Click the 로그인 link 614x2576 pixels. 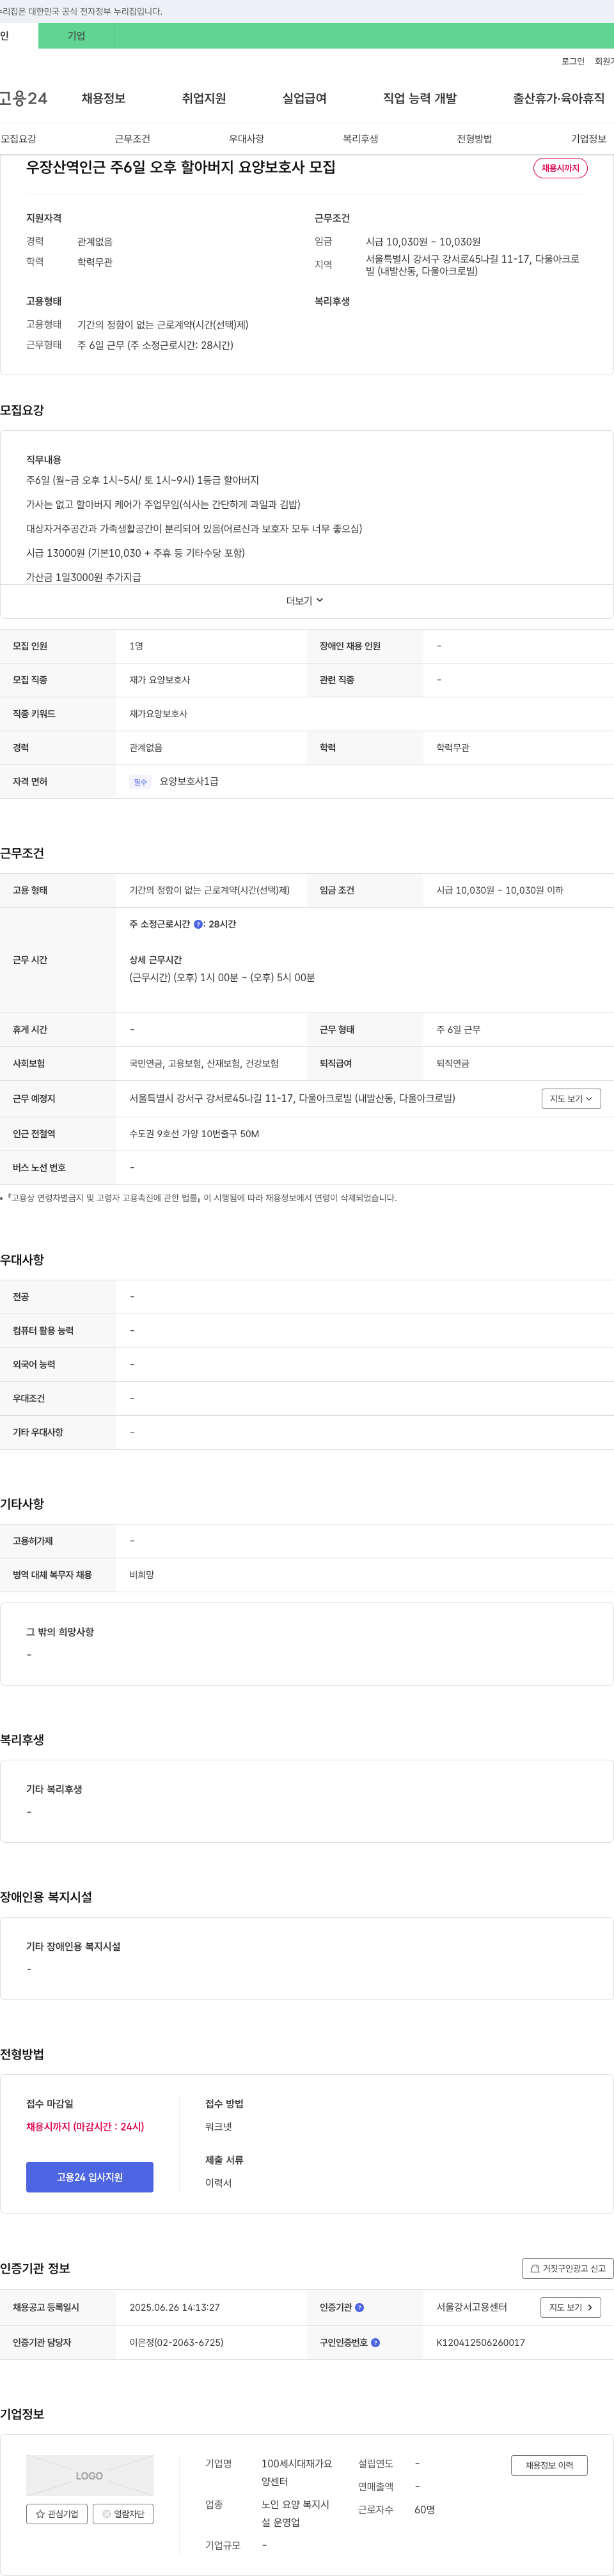click(572, 61)
